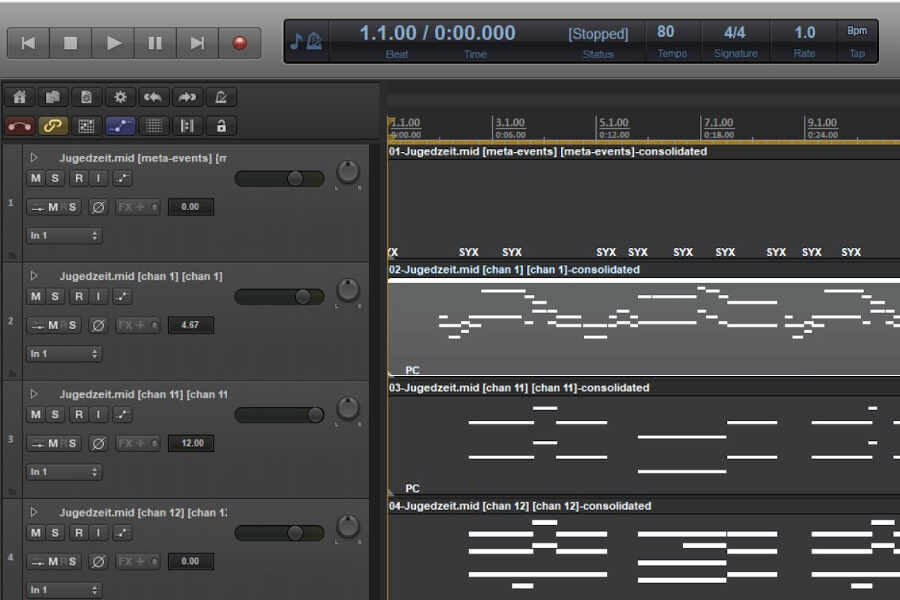Pause playback in the transport bar
The image size is (900, 600).
click(x=155, y=43)
